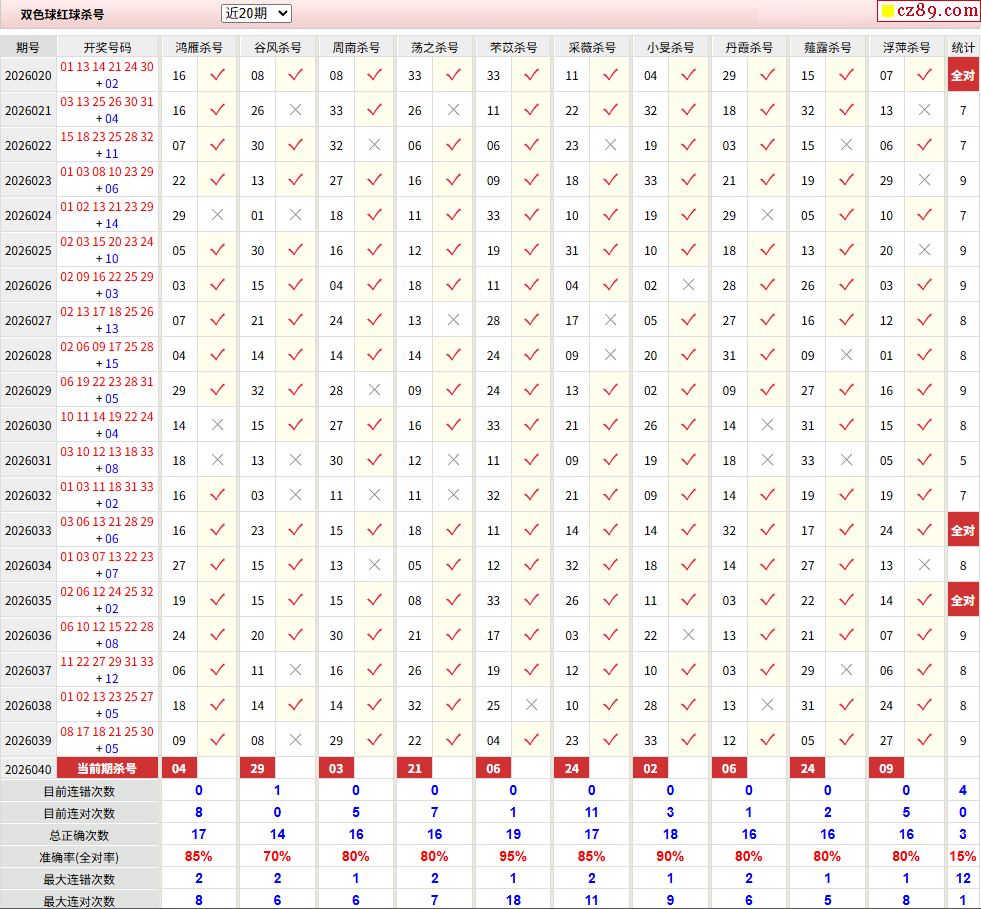Select the 采薇杀号 column header
981x909 pixels.
(x=592, y=47)
